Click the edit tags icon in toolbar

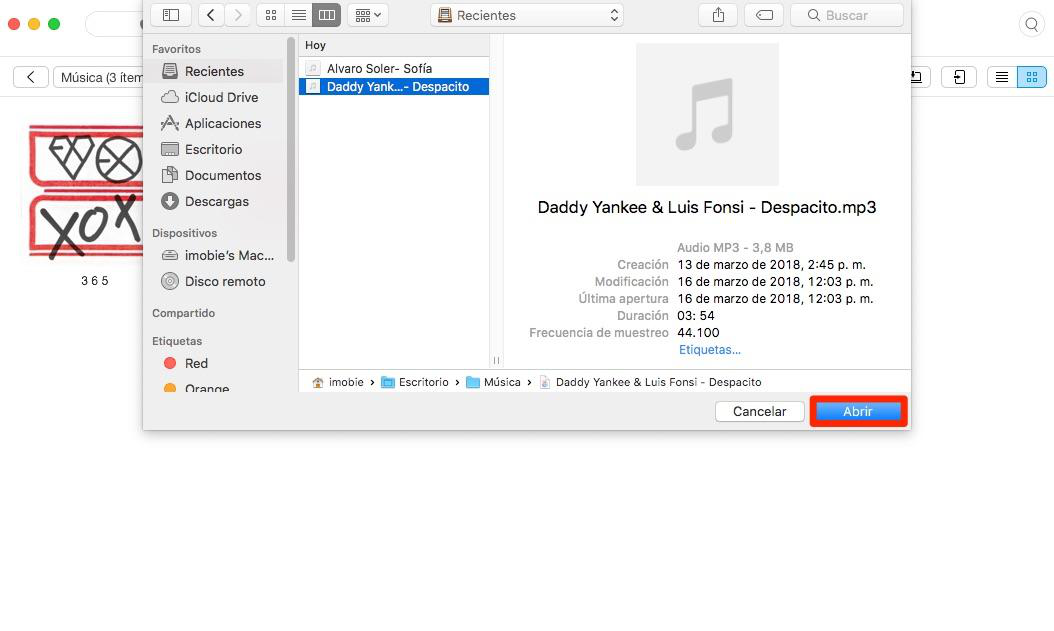point(764,15)
